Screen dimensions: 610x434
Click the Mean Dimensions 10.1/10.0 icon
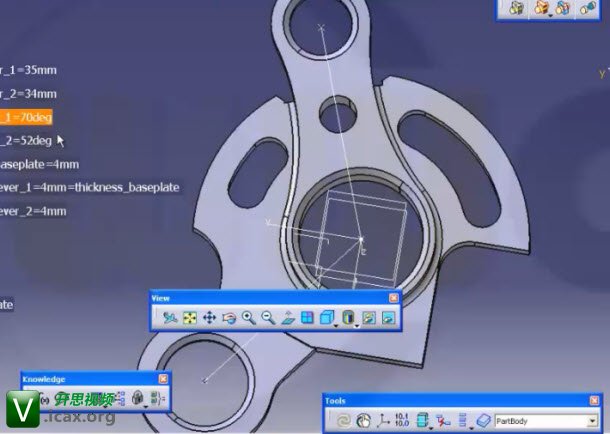(401, 420)
